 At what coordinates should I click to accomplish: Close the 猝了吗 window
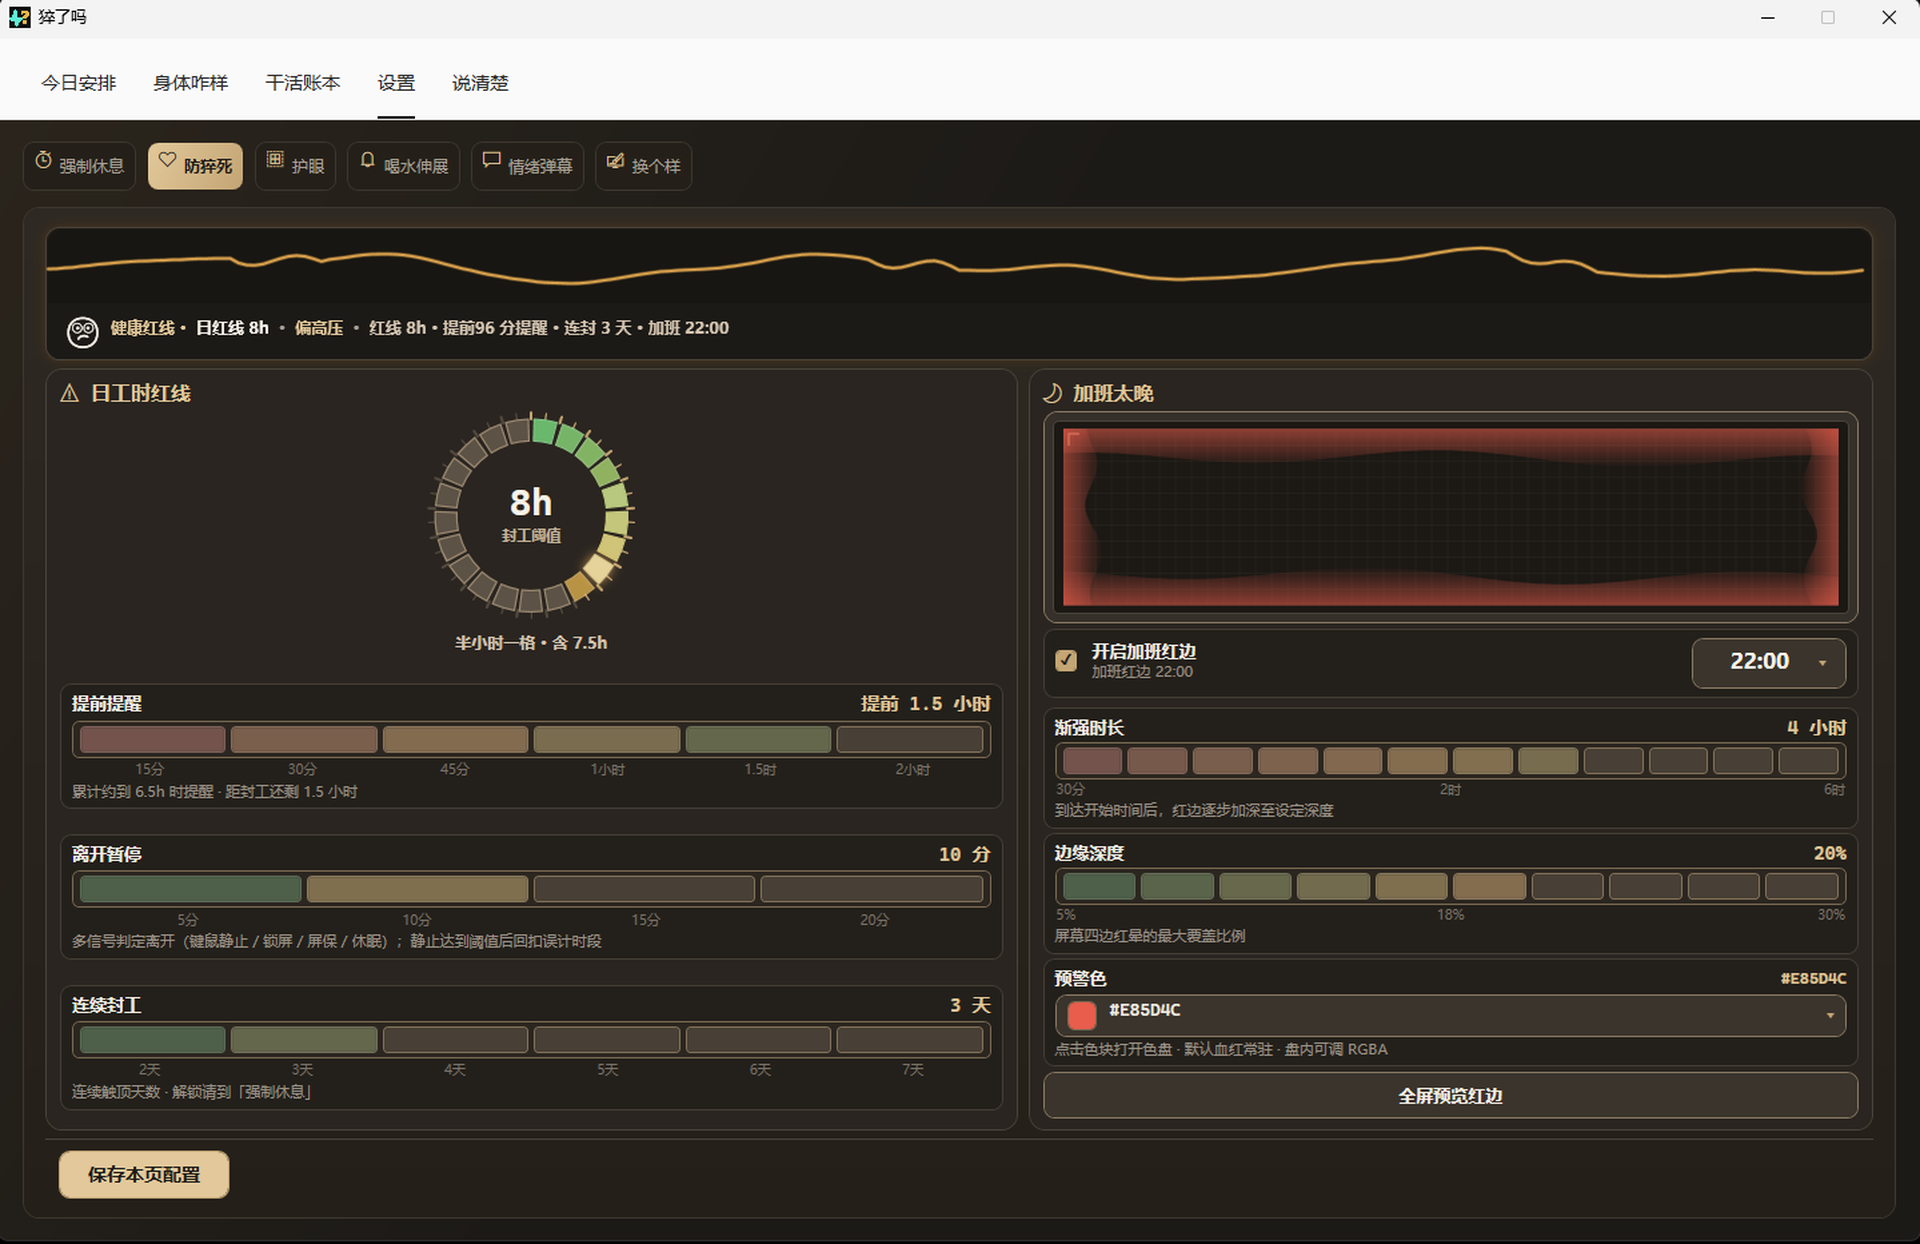1889,18
